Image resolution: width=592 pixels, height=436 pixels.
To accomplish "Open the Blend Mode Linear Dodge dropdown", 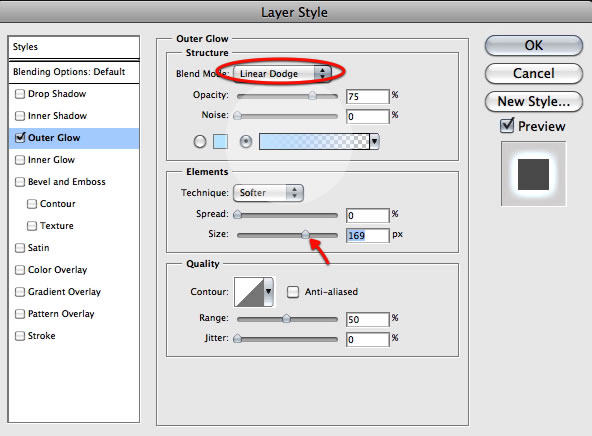I will (282, 74).
